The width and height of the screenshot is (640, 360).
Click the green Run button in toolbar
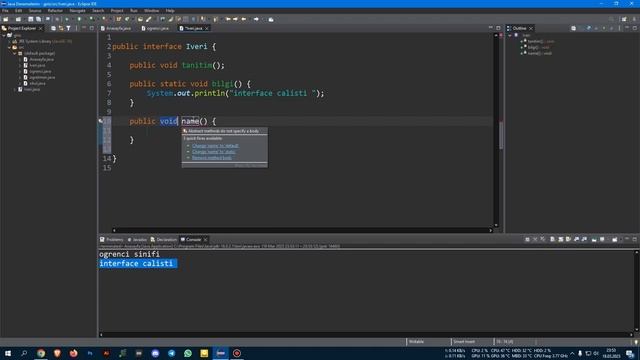(79, 19)
